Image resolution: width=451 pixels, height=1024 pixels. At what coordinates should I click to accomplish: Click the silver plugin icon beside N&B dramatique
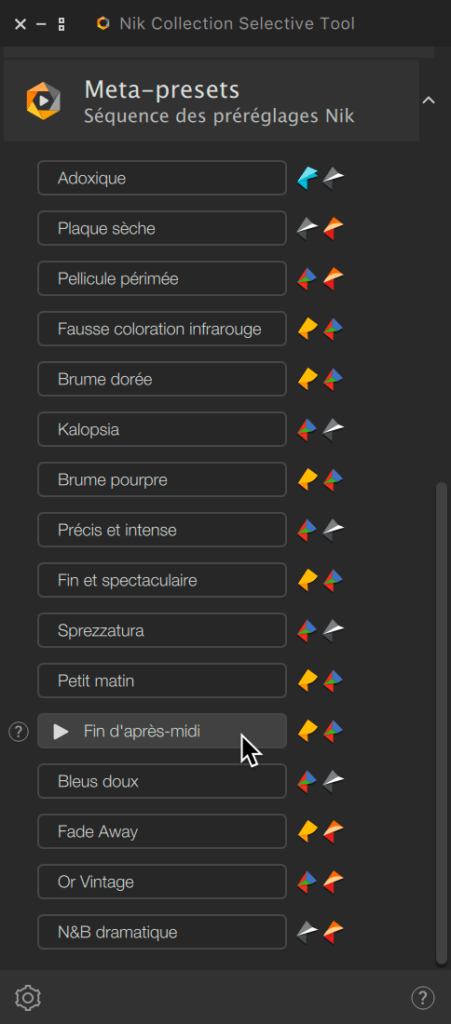pyautogui.click(x=307, y=932)
